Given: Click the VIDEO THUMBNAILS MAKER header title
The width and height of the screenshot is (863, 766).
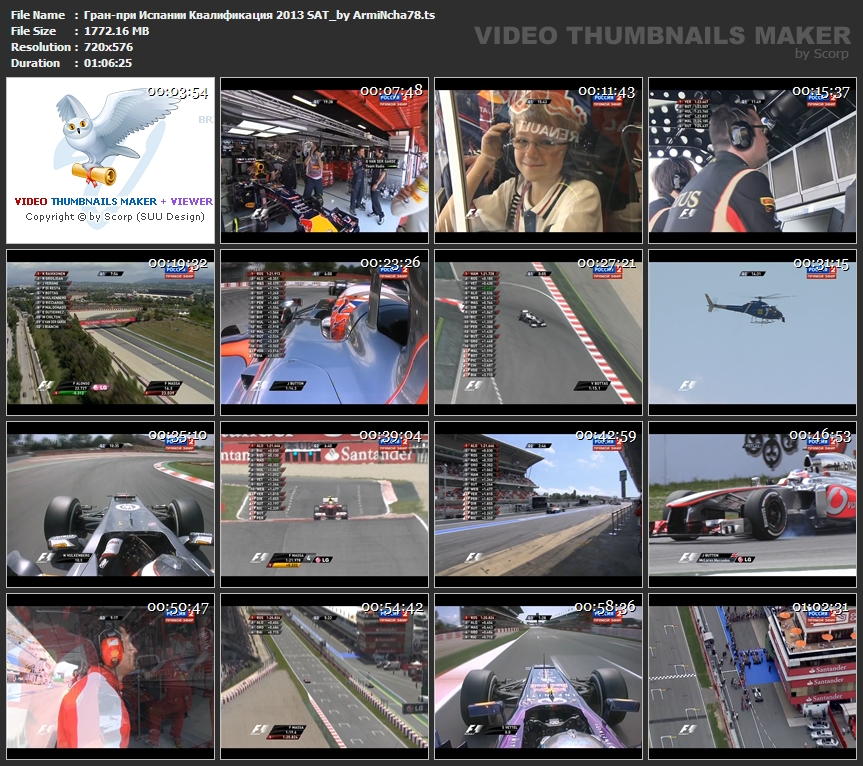Looking at the screenshot, I should [x=661, y=36].
